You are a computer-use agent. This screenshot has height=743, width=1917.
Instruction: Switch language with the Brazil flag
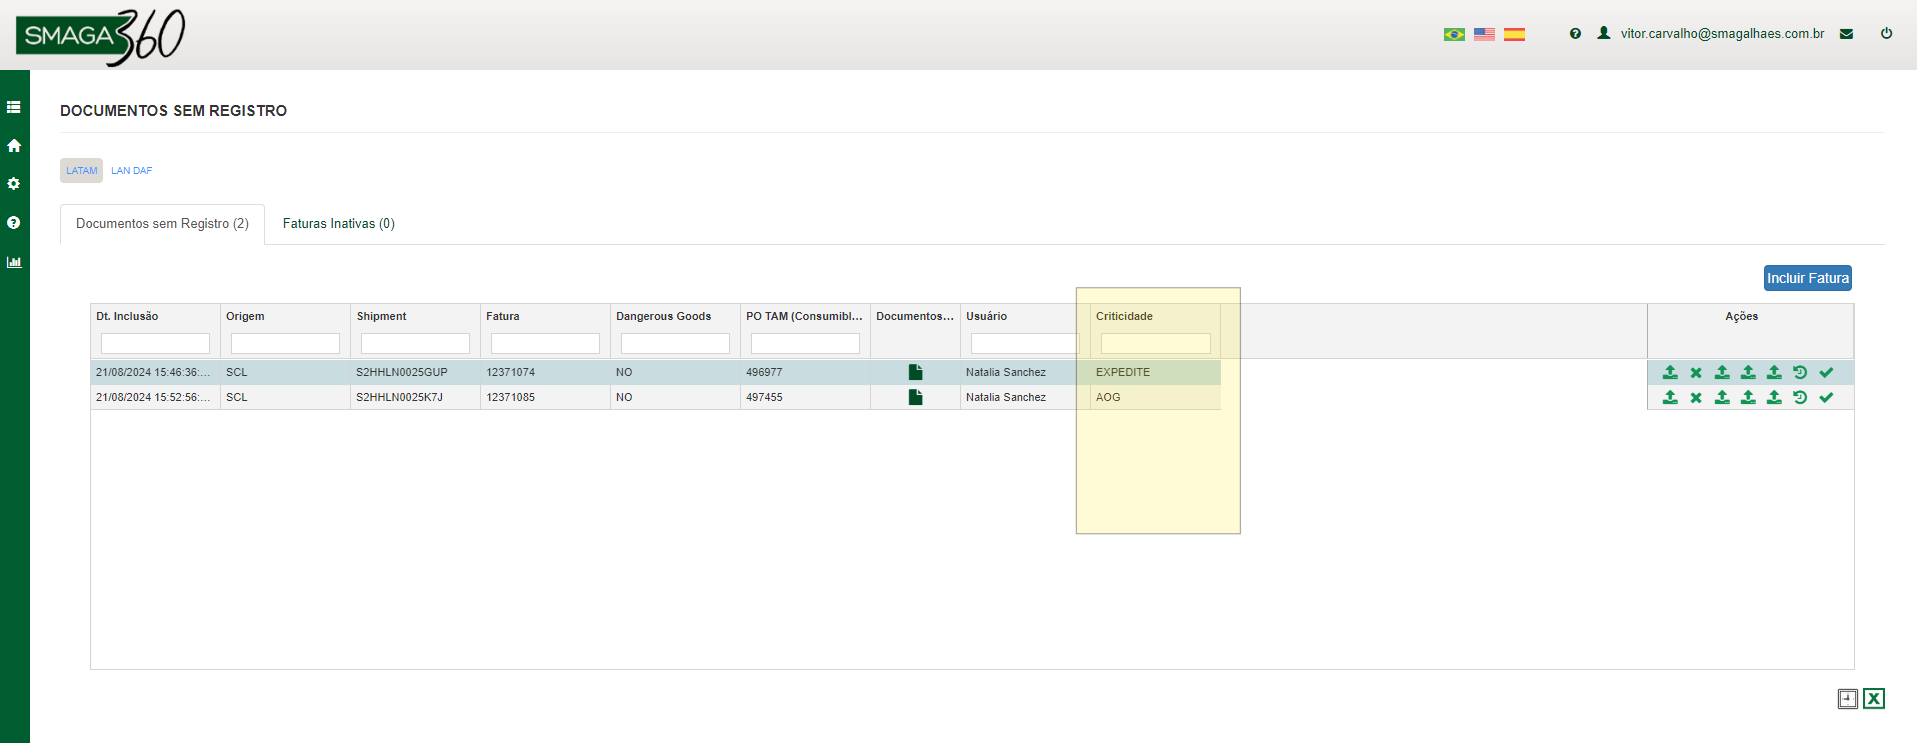[1454, 34]
